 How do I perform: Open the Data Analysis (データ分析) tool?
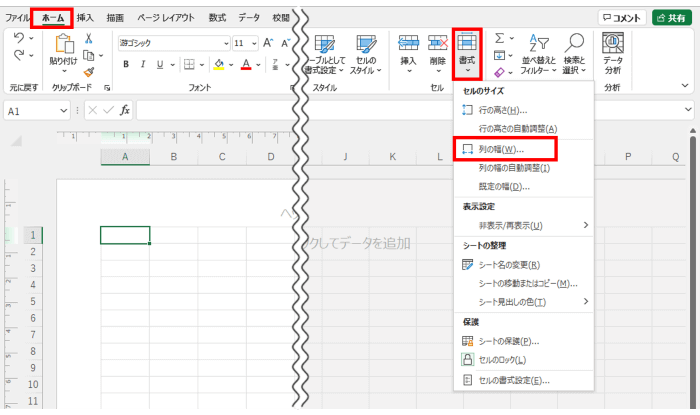pyautogui.click(x=613, y=54)
